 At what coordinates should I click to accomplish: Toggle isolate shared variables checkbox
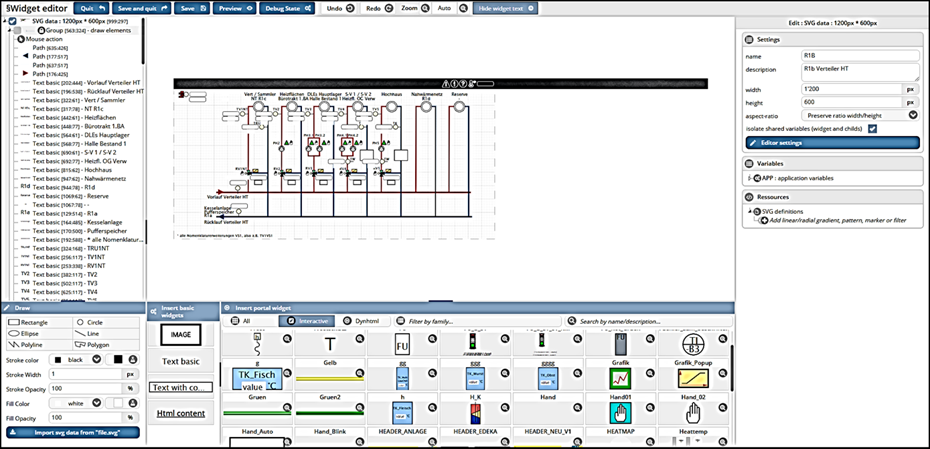click(x=872, y=128)
